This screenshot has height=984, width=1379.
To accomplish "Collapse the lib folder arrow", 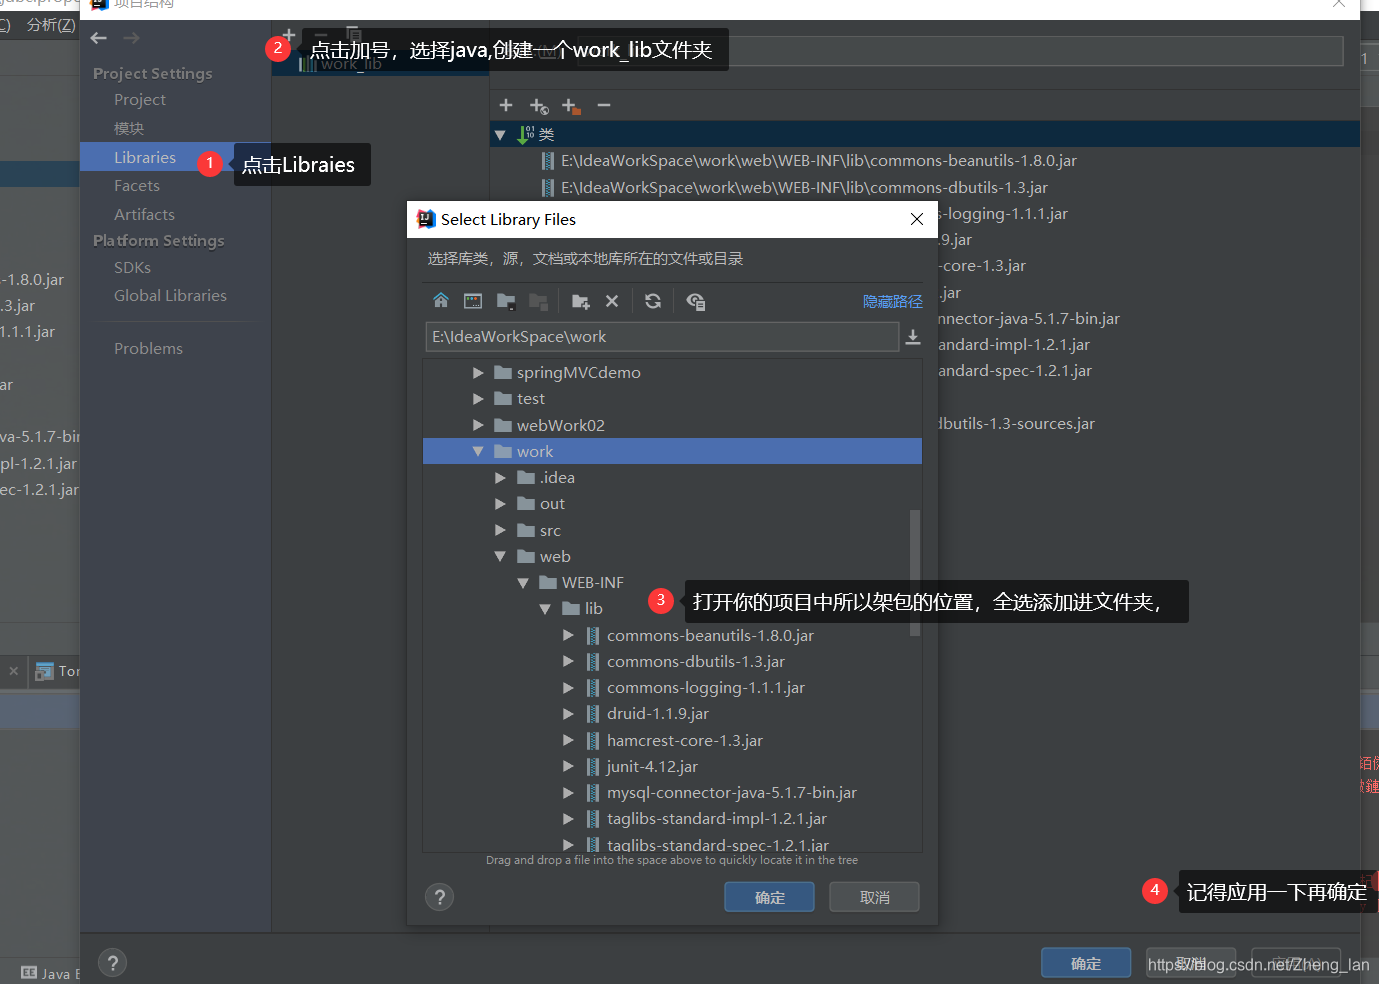I will click(545, 609).
